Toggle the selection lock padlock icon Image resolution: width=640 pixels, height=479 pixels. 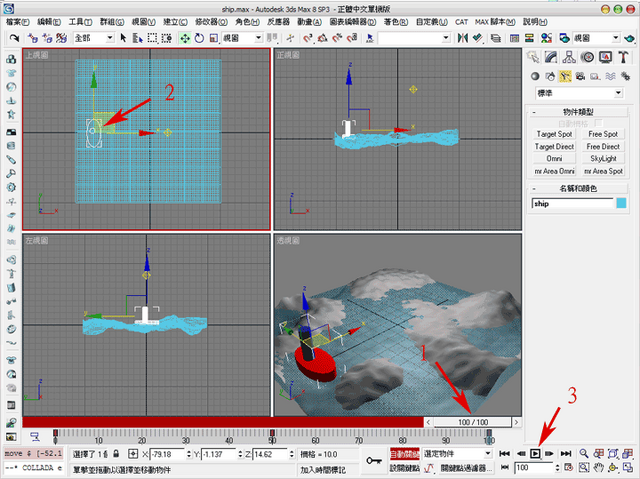click(116, 454)
